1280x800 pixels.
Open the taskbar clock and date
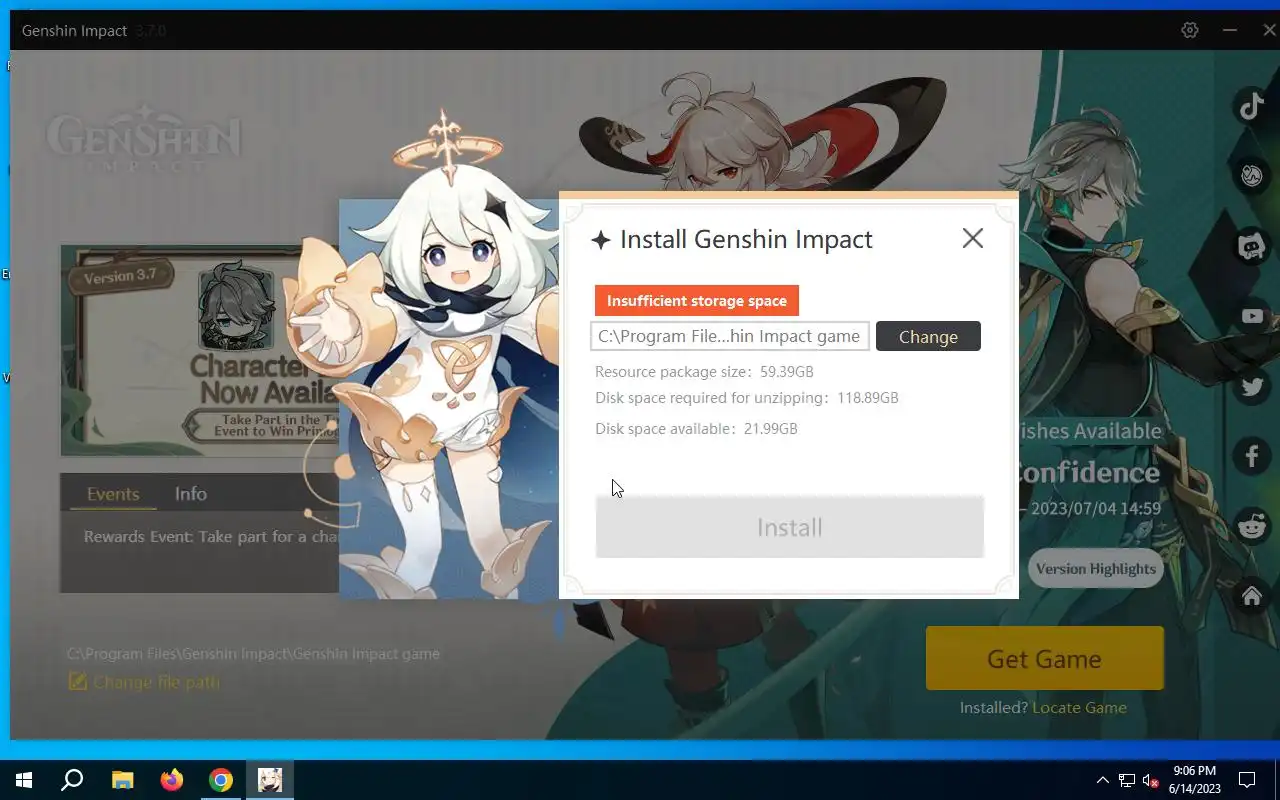click(x=1195, y=780)
